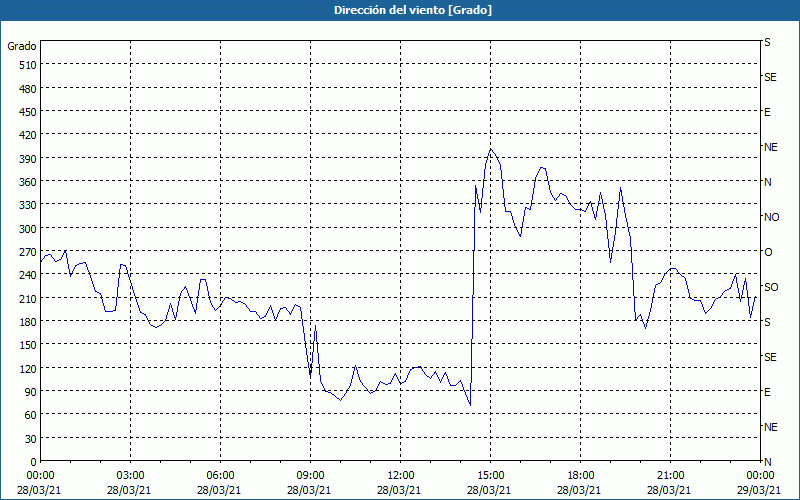
Task: Select the O compass label on the right axis
Action: point(768,252)
